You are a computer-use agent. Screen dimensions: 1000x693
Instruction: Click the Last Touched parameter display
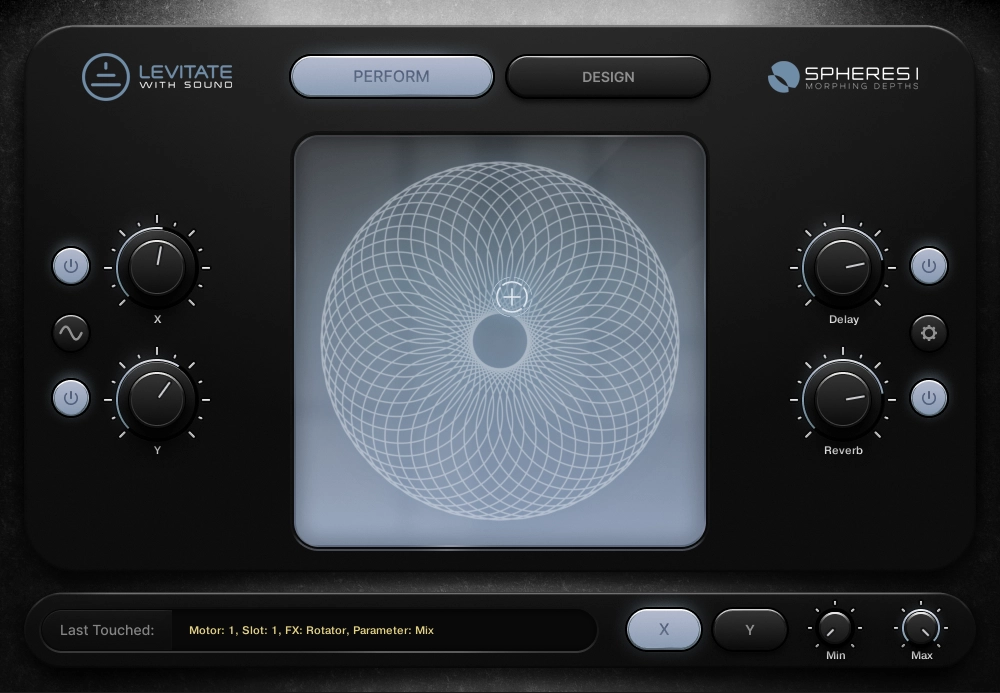pyautogui.click(x=390, y=630)
